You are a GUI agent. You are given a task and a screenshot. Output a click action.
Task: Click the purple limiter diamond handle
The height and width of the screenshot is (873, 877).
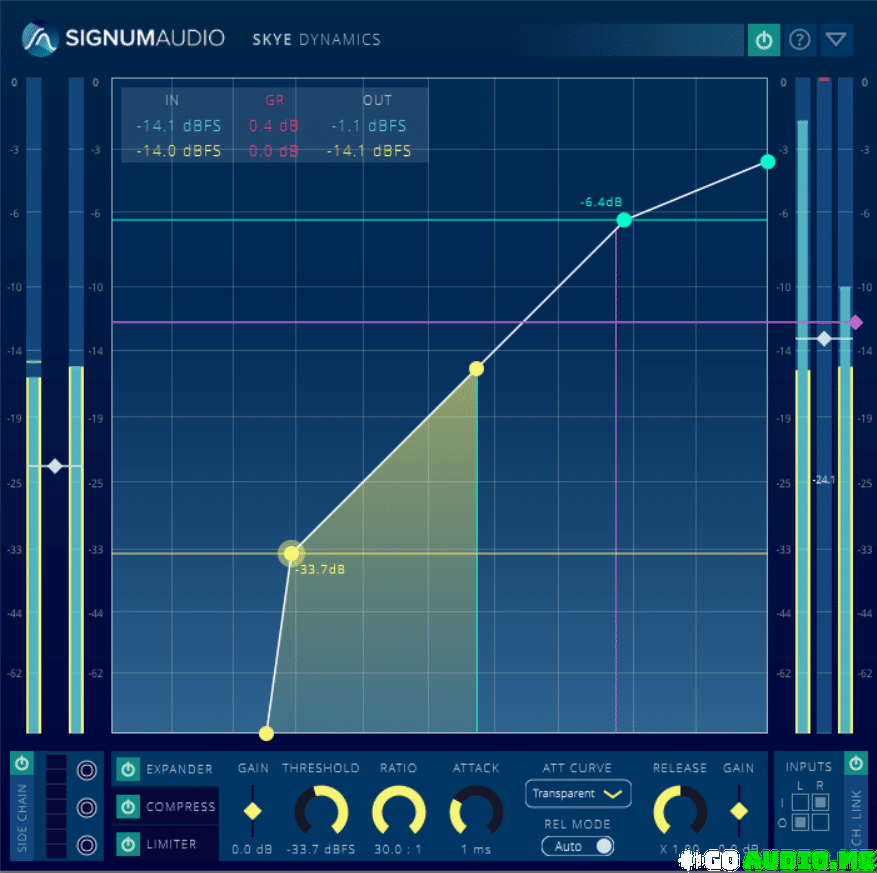[x=855, y=323]
